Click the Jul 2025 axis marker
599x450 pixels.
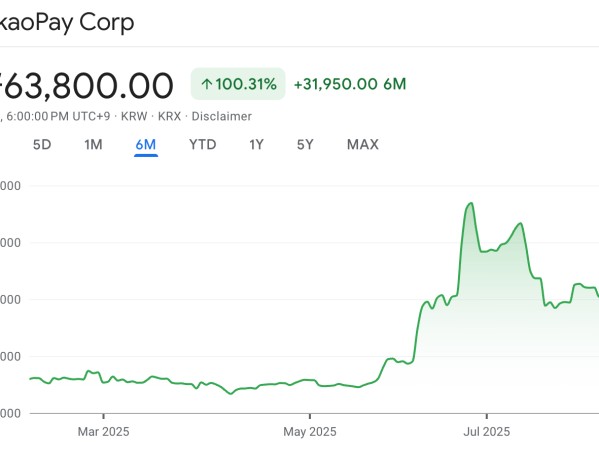487,432
